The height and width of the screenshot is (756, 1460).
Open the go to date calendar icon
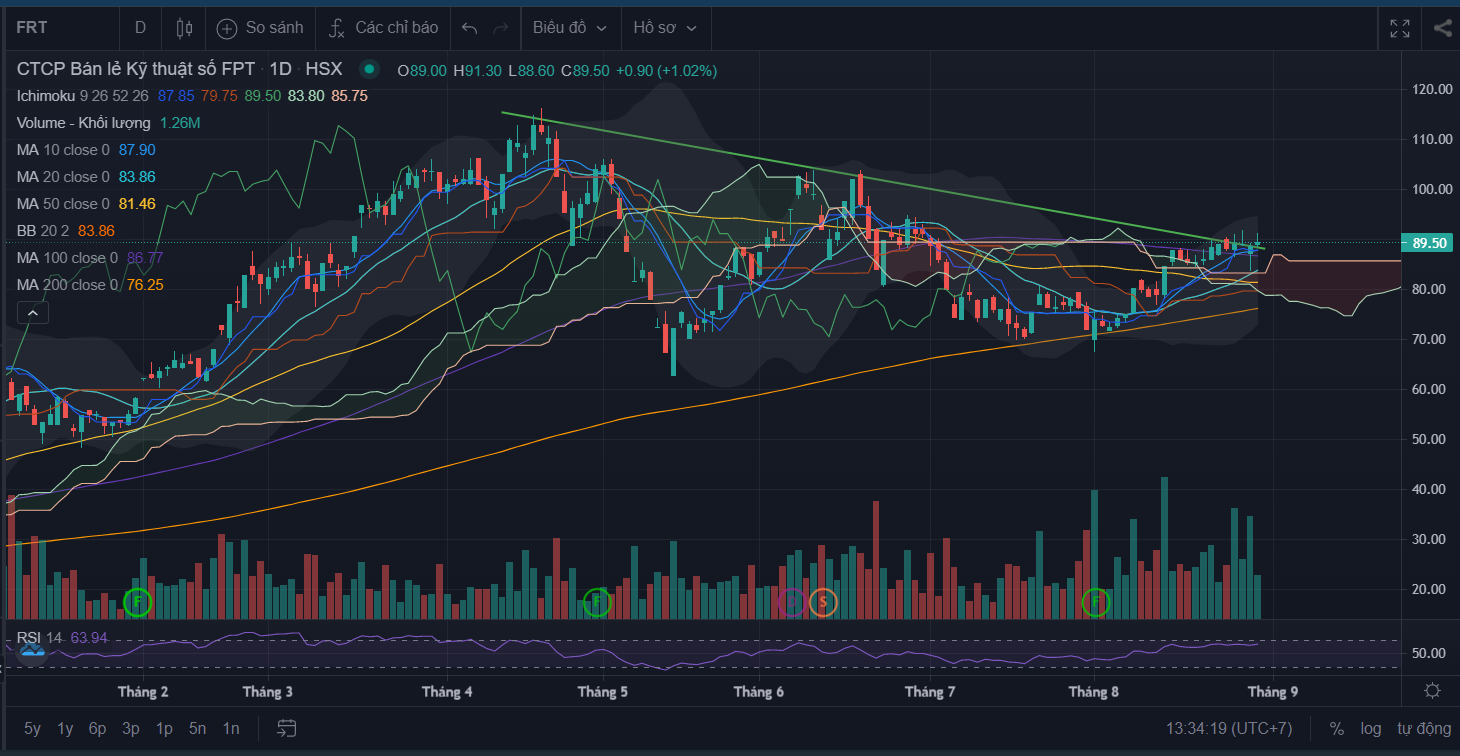point(287,728)
